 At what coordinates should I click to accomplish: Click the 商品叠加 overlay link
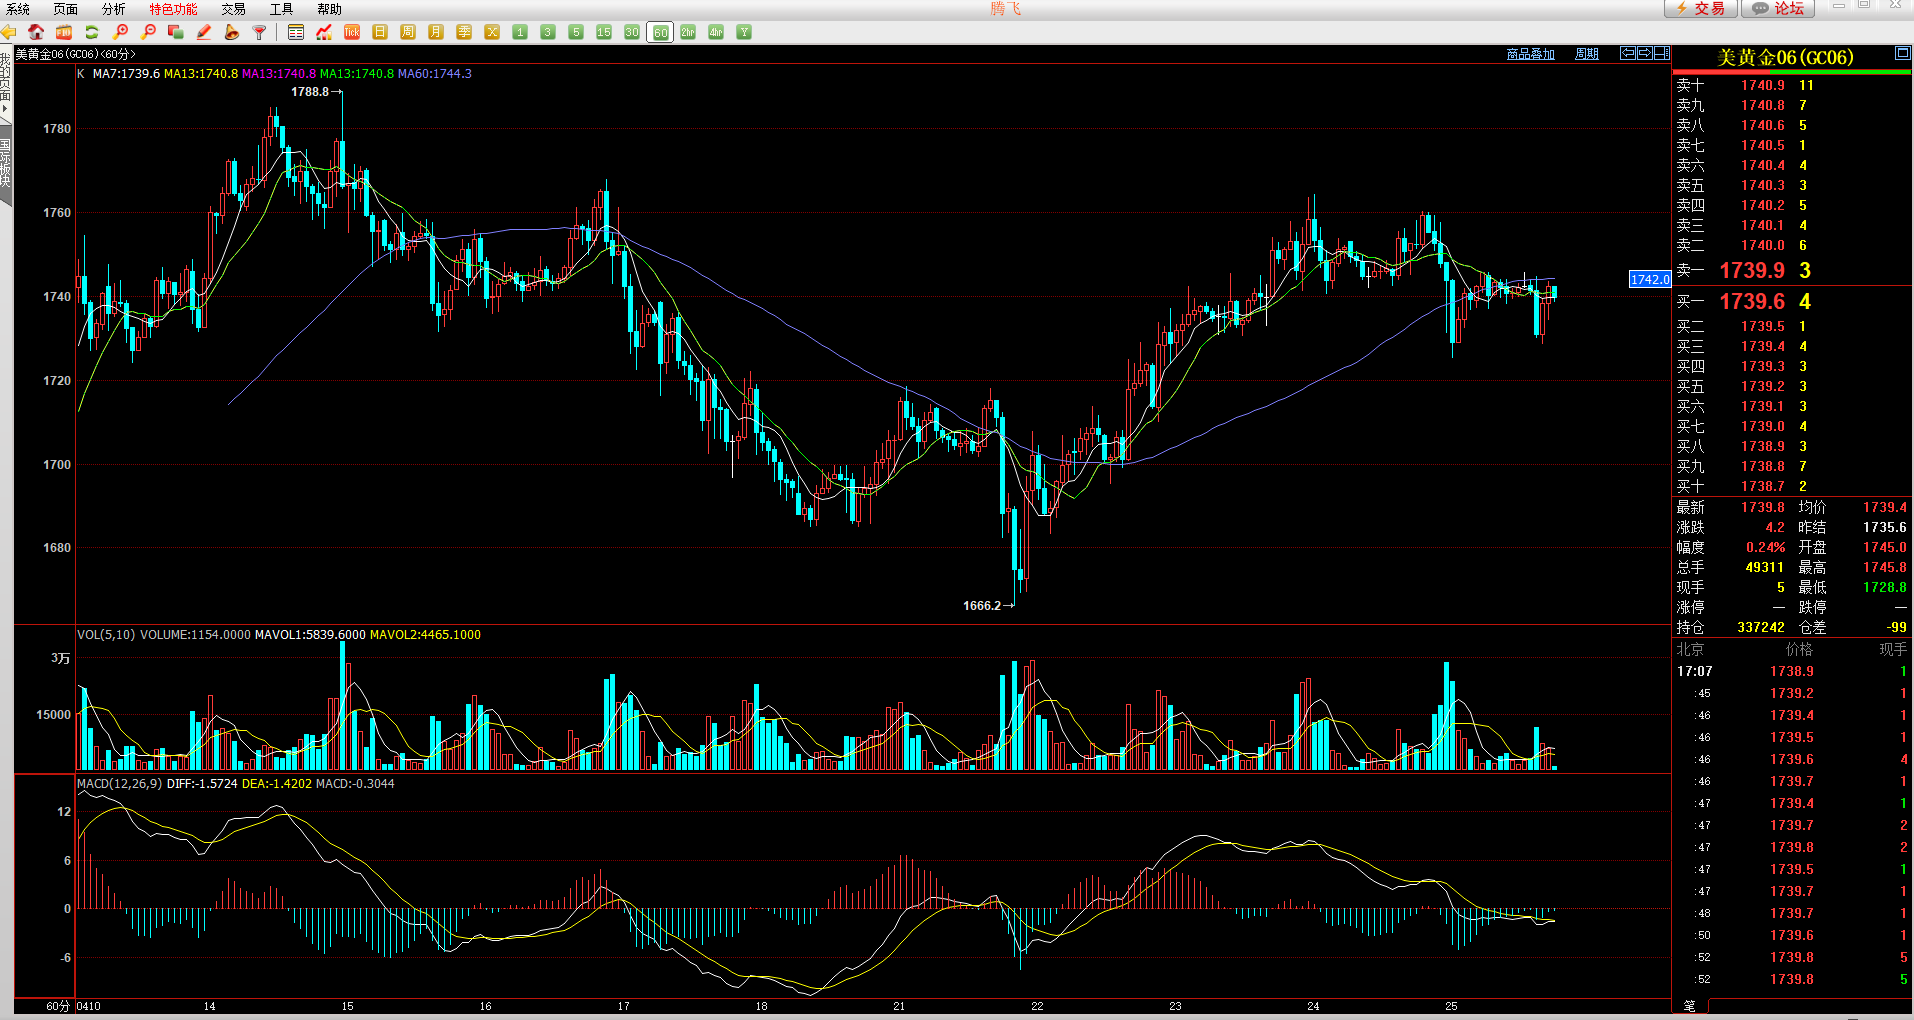1531,54
